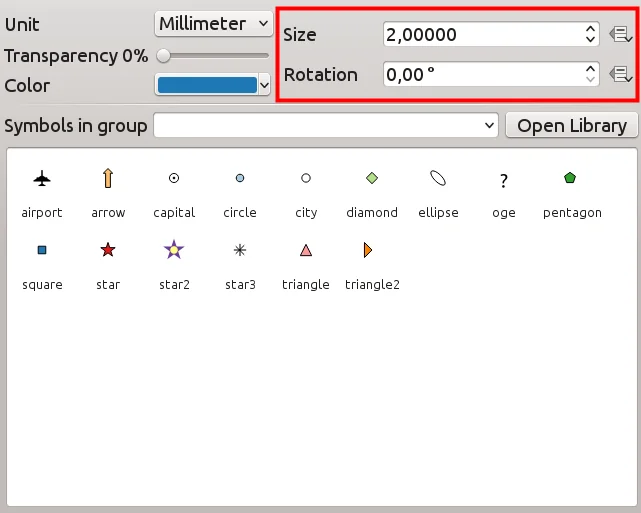
Task: Open data-defined override for Rotation
Action: (x=620, y=74)
